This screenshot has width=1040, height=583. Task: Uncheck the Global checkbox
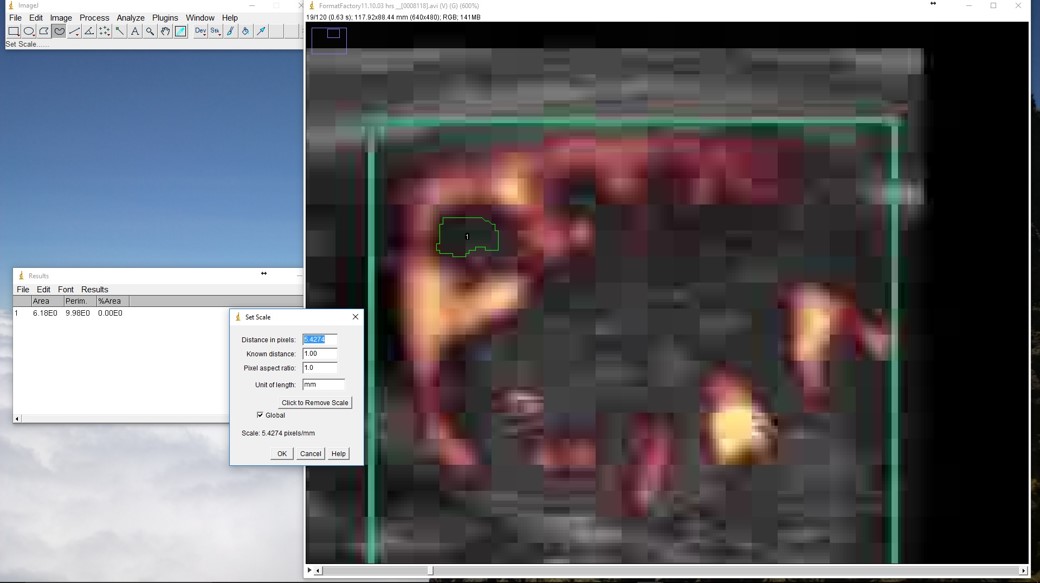[x=260, y=415]
